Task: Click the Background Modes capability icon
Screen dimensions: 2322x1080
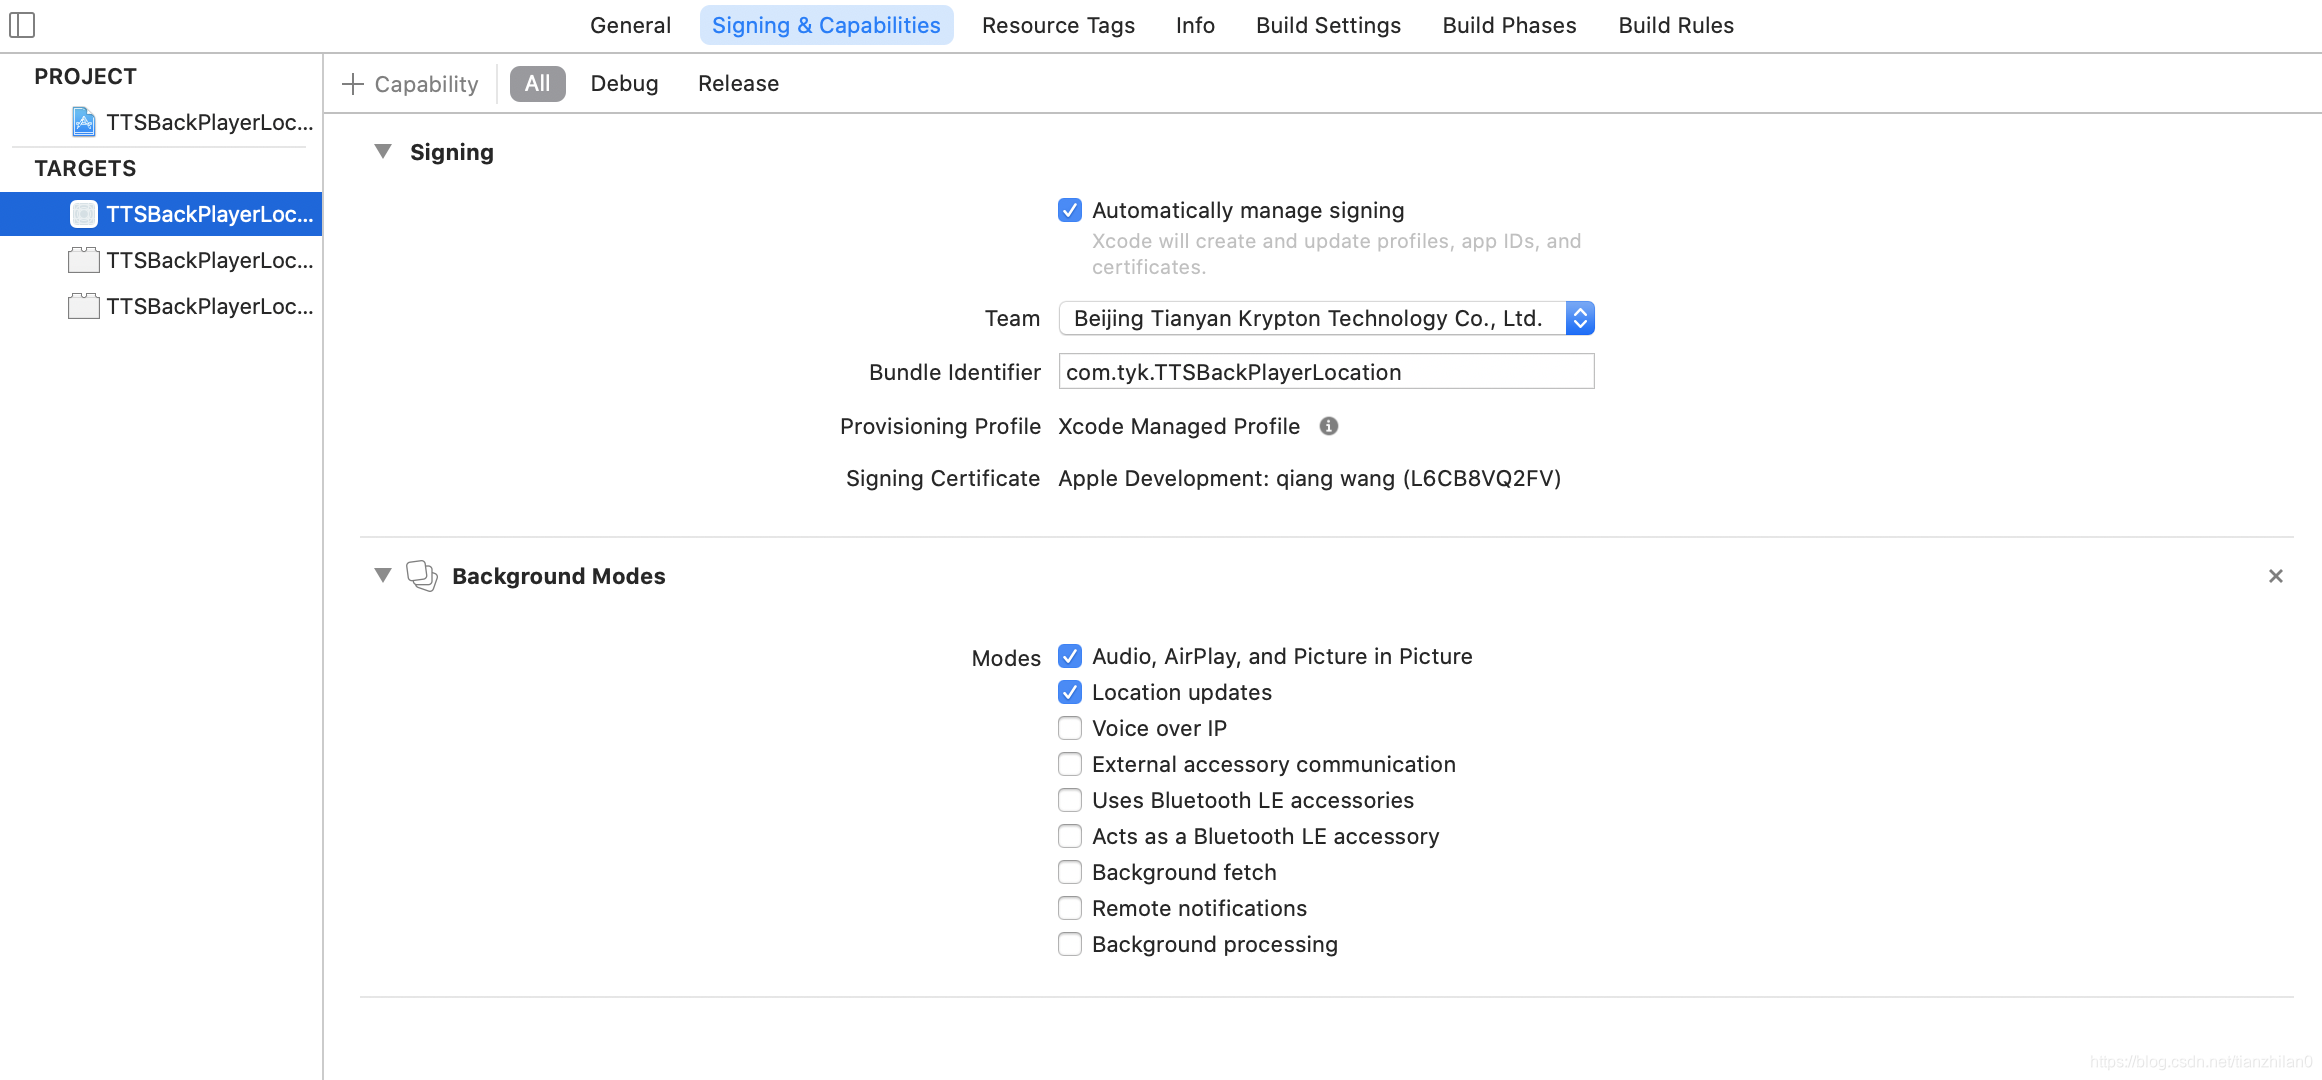Action: 422,576
